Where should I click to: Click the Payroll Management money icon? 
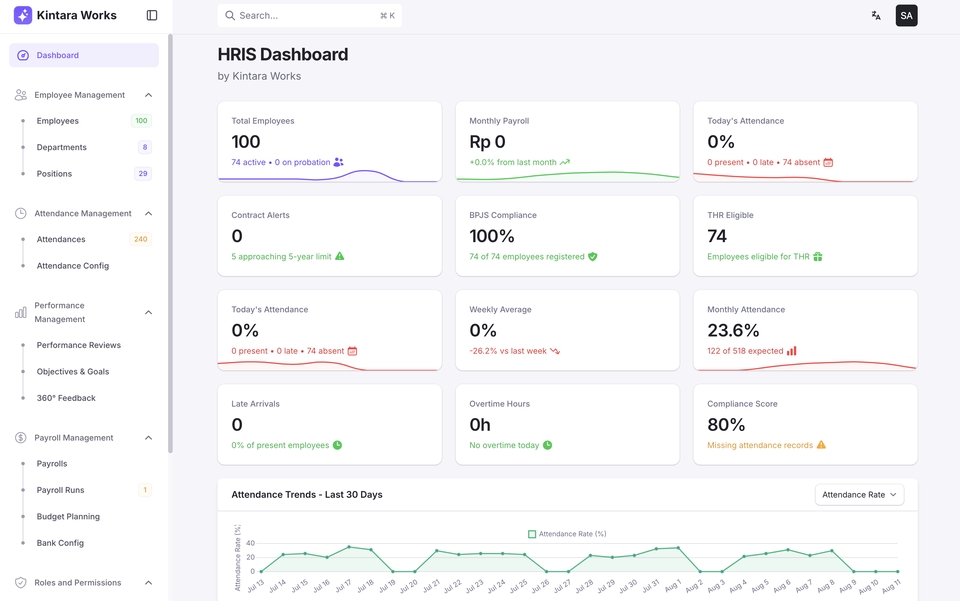coord(19,437)
